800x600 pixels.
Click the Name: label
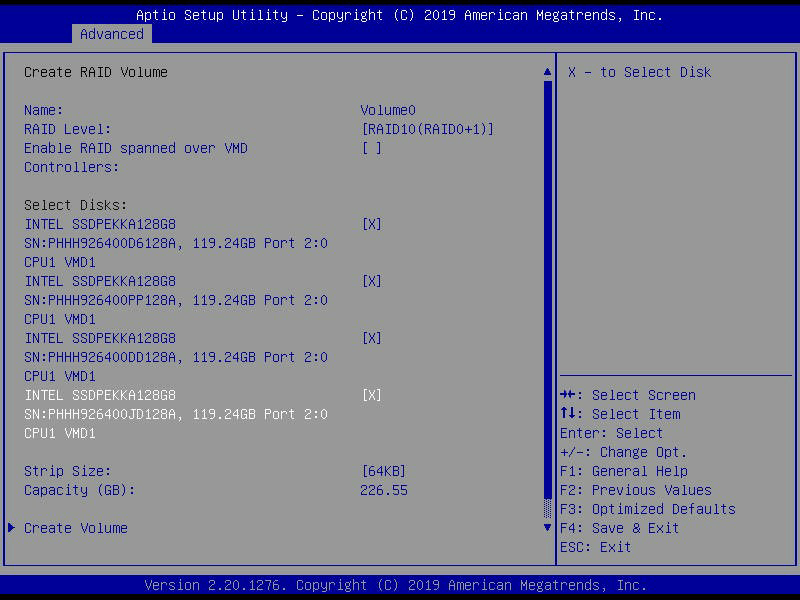[43, 110]
